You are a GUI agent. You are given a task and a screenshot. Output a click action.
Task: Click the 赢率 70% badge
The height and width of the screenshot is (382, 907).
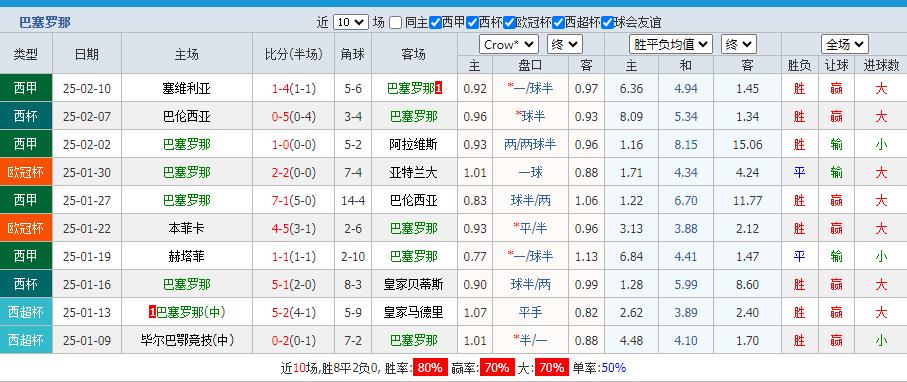497,368
